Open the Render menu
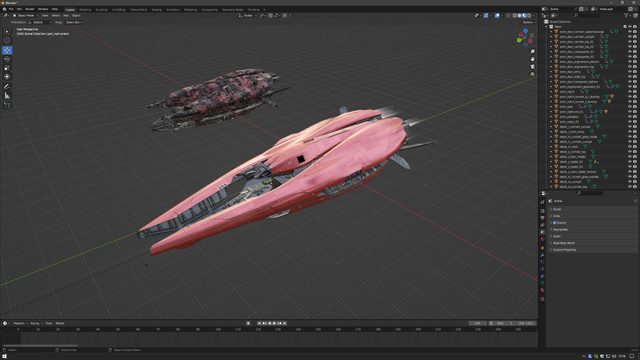 [x=30, y=9]
